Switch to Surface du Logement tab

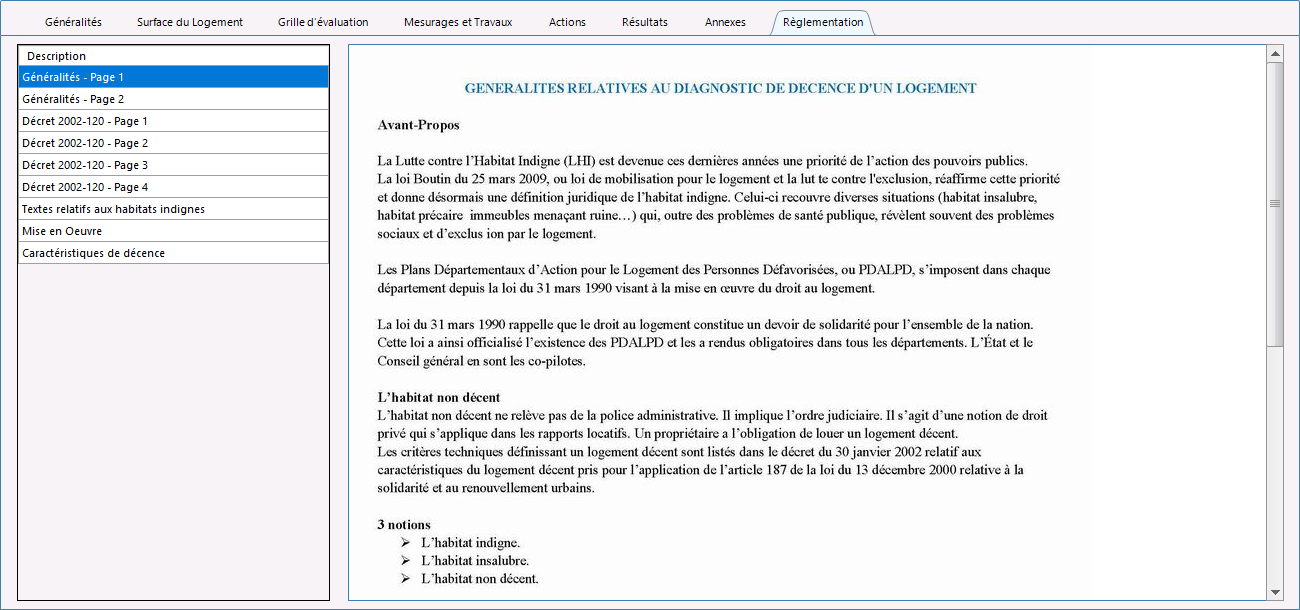(189, 22)
